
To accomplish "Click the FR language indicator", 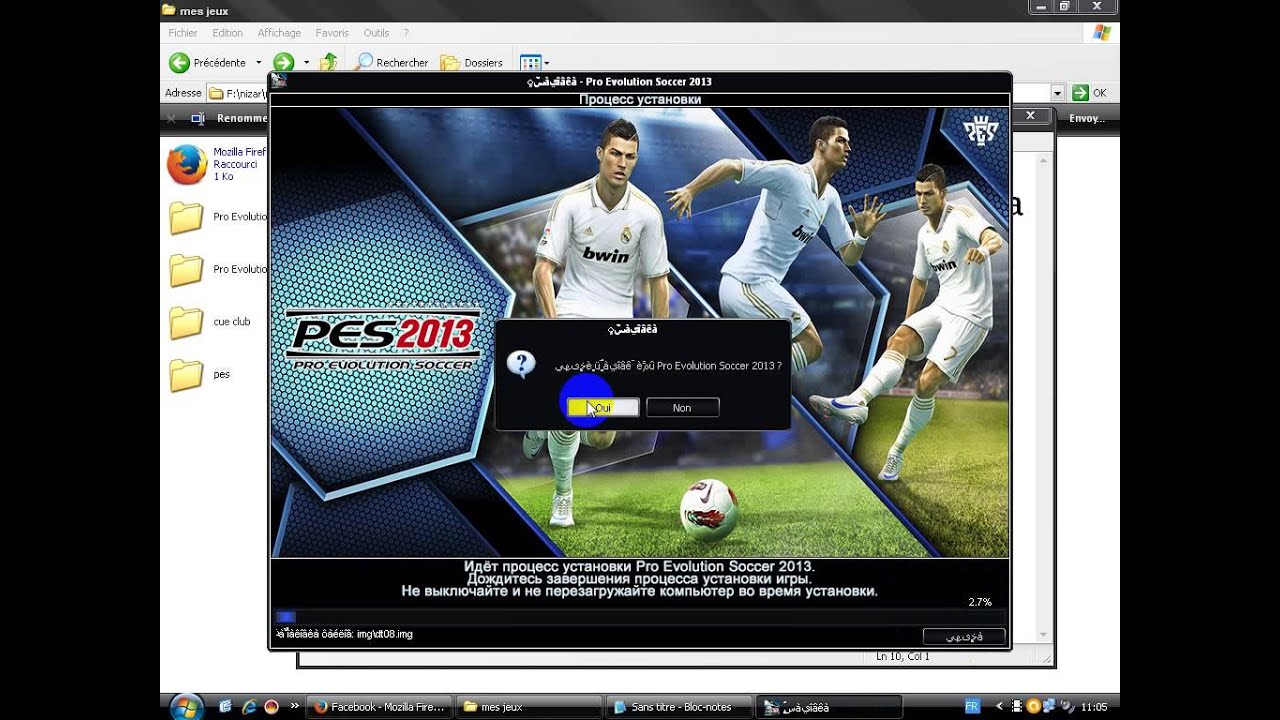I will pyautogui.click(x=972, y=706).
